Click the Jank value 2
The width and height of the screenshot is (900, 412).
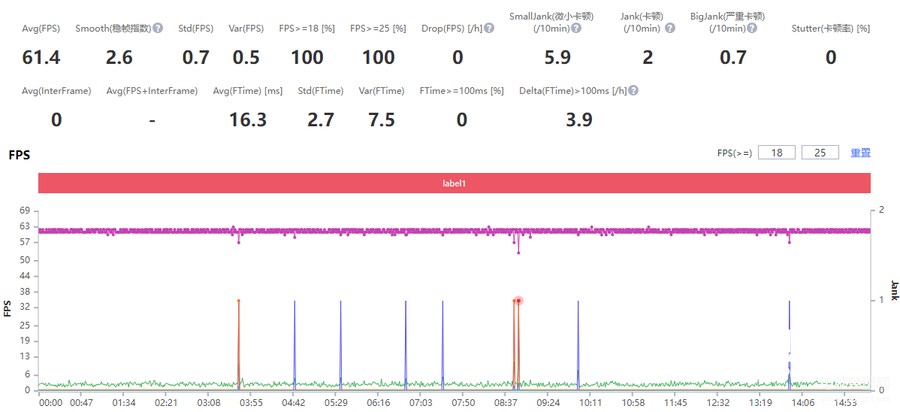(x=647, y=57)
